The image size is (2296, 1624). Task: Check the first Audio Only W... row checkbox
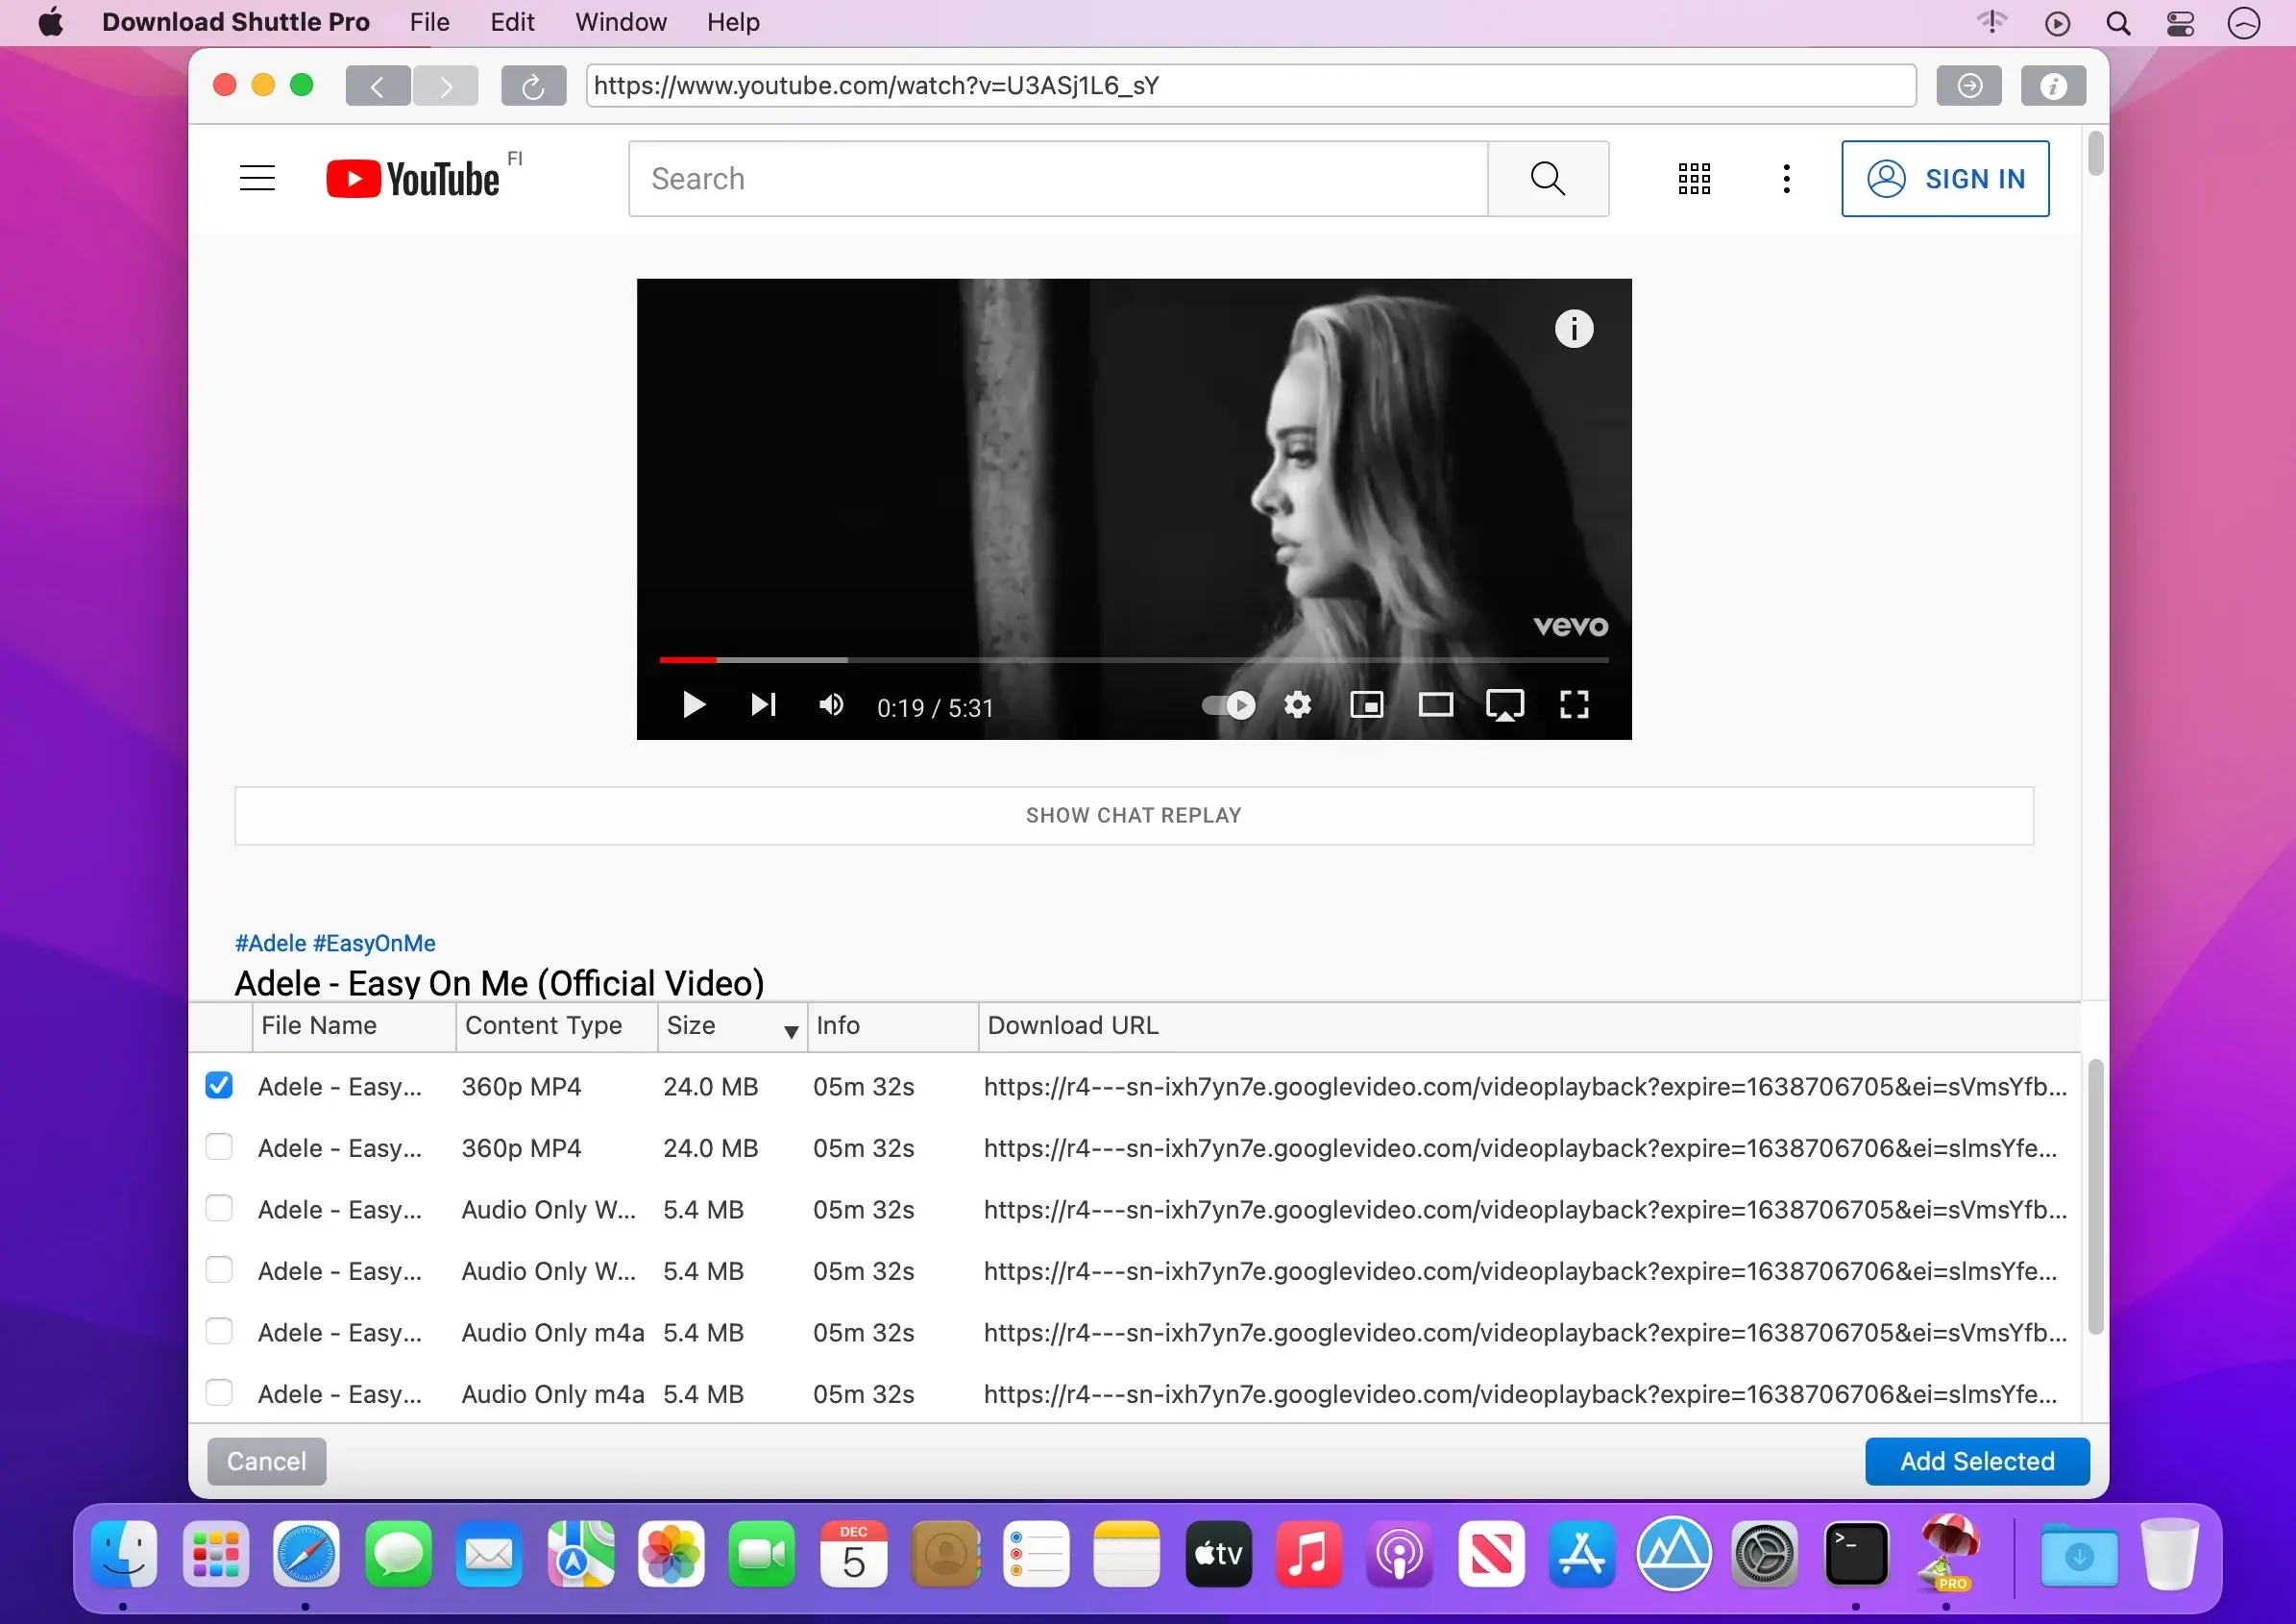tap(219, 1209)
